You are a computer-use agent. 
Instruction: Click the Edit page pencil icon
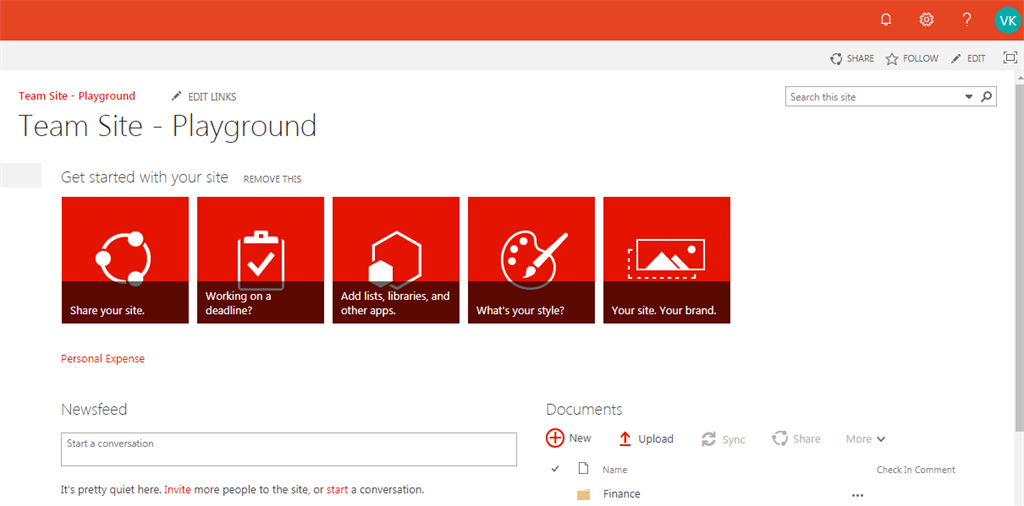pos(957,59)
